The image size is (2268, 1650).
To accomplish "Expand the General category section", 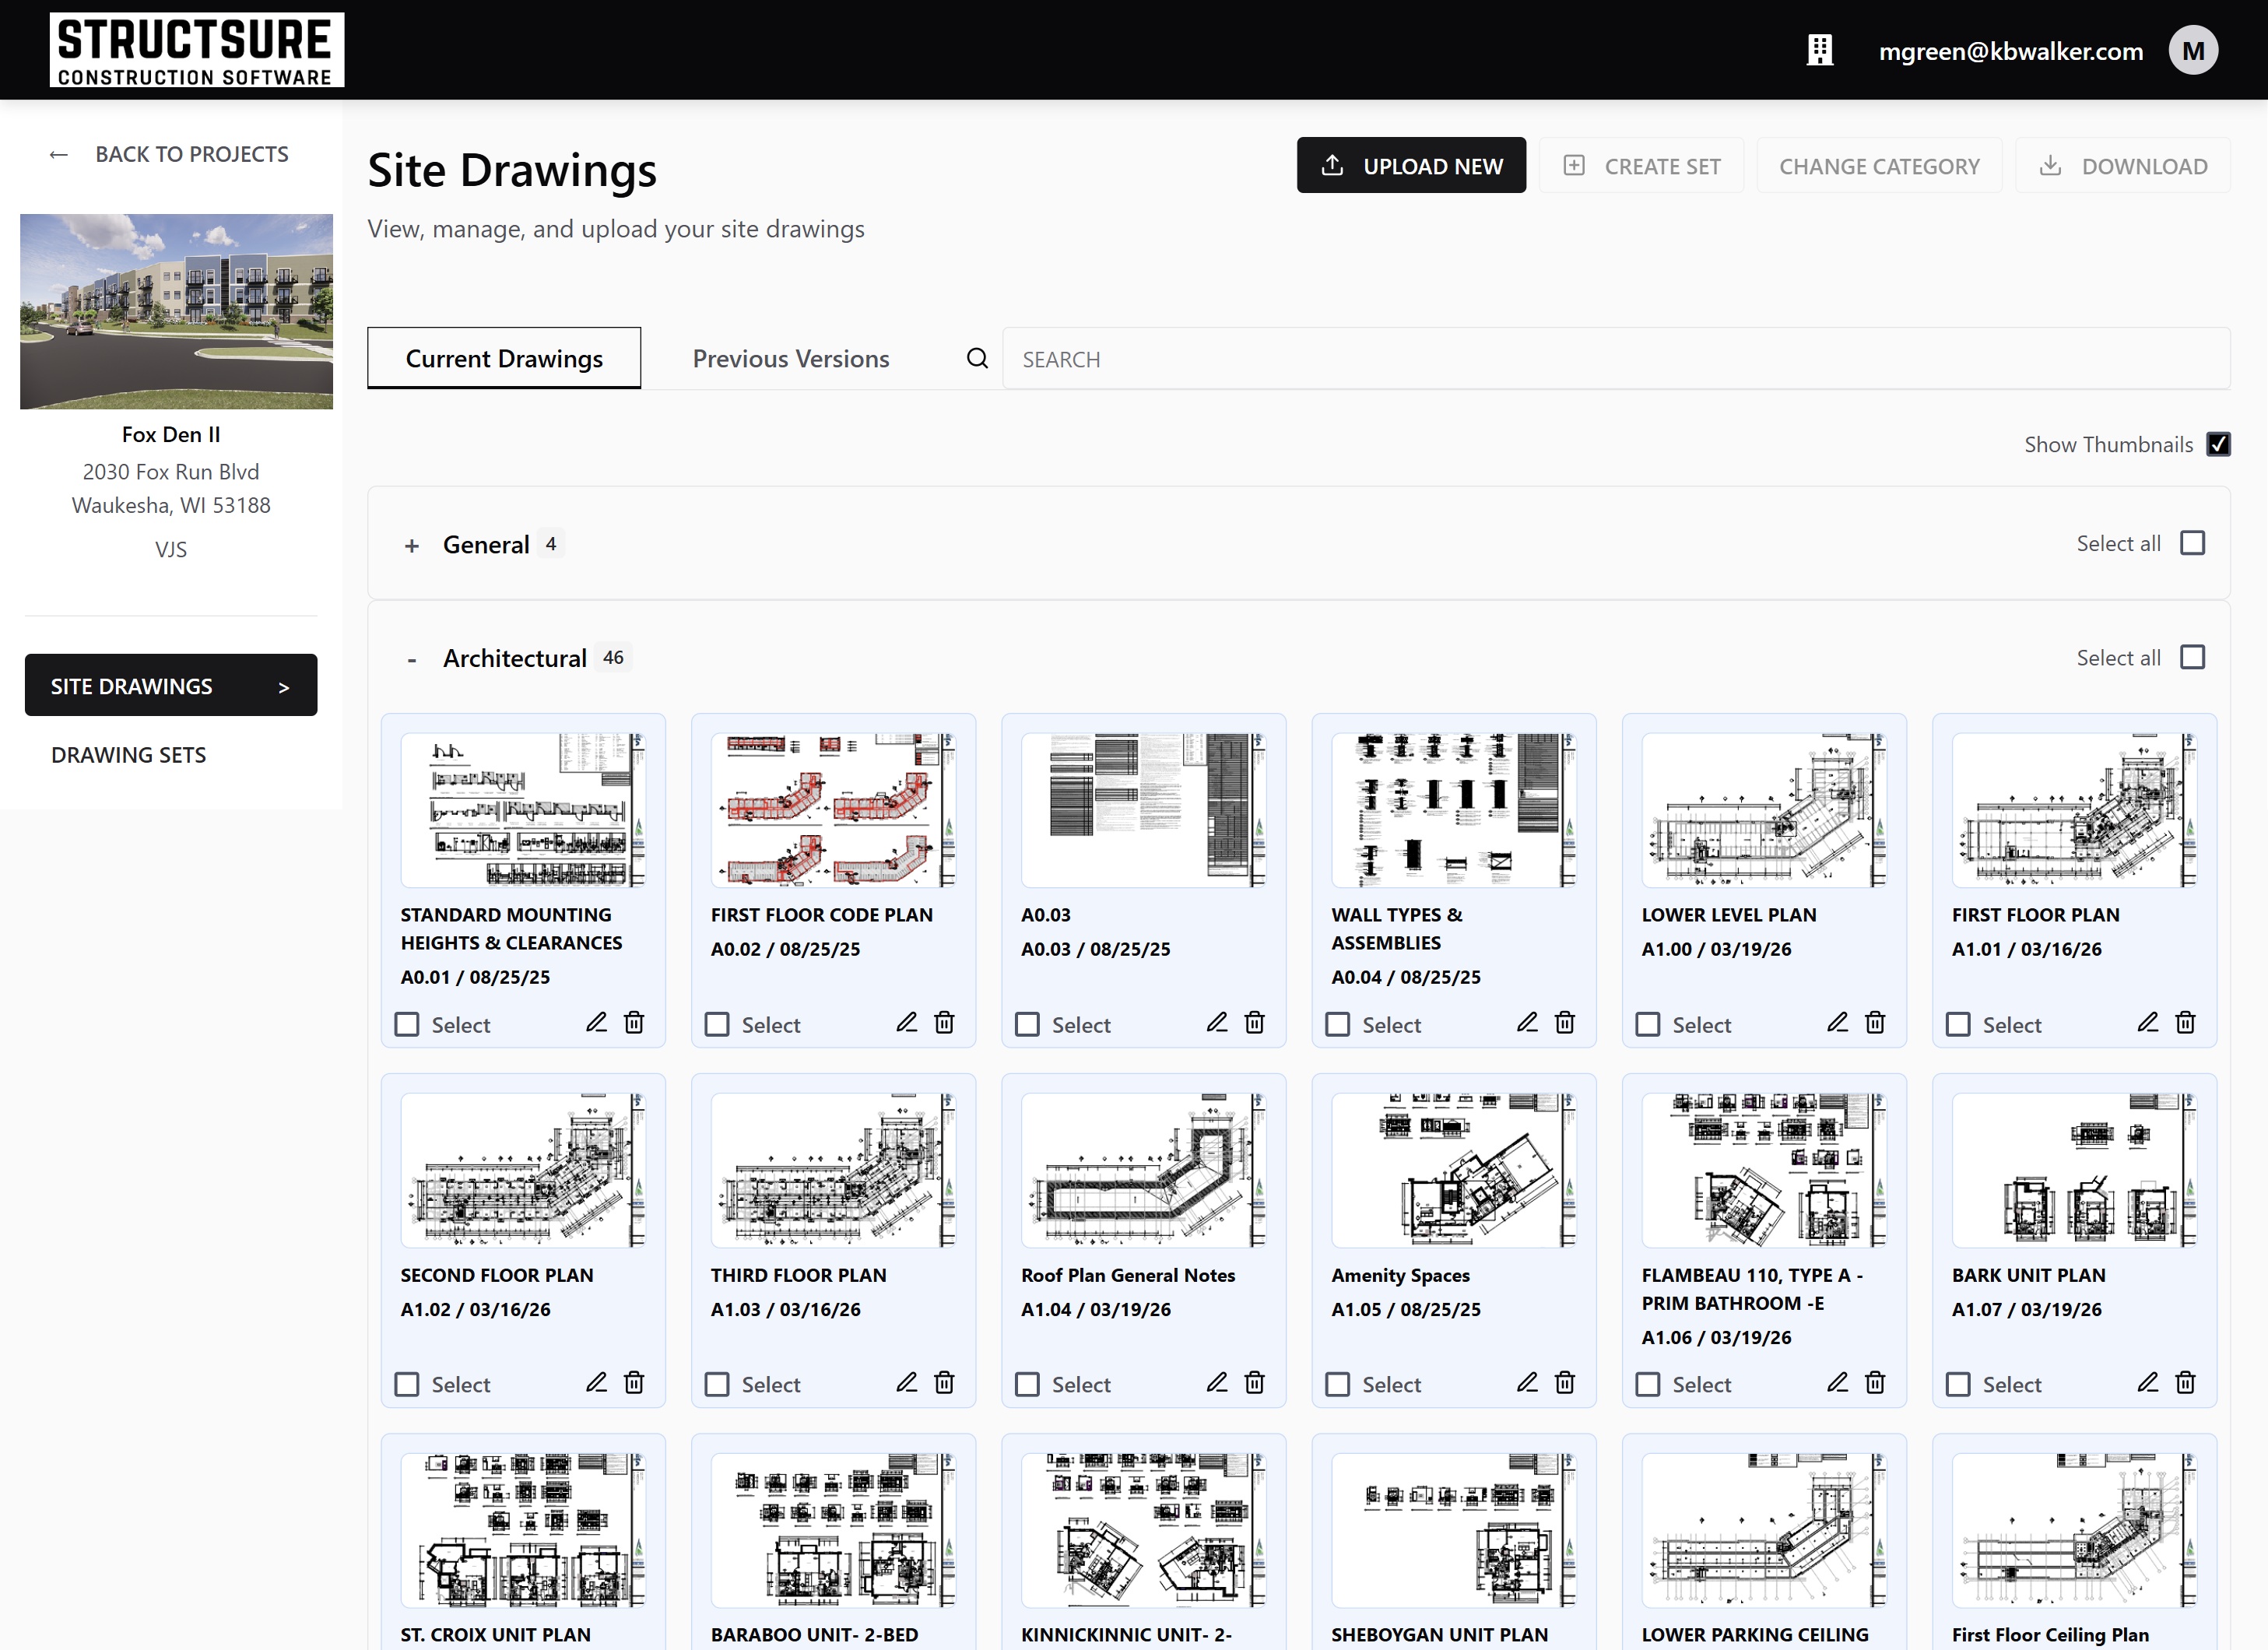I will pos(411,545).
